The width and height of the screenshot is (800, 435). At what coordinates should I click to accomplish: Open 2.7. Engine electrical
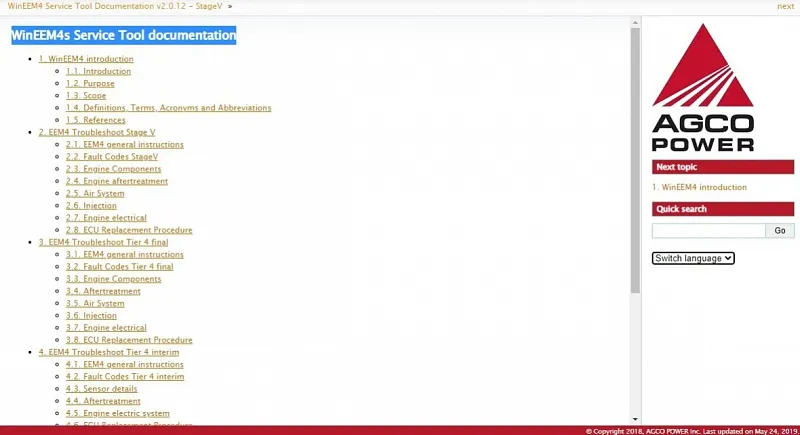[x=106, y=218]
